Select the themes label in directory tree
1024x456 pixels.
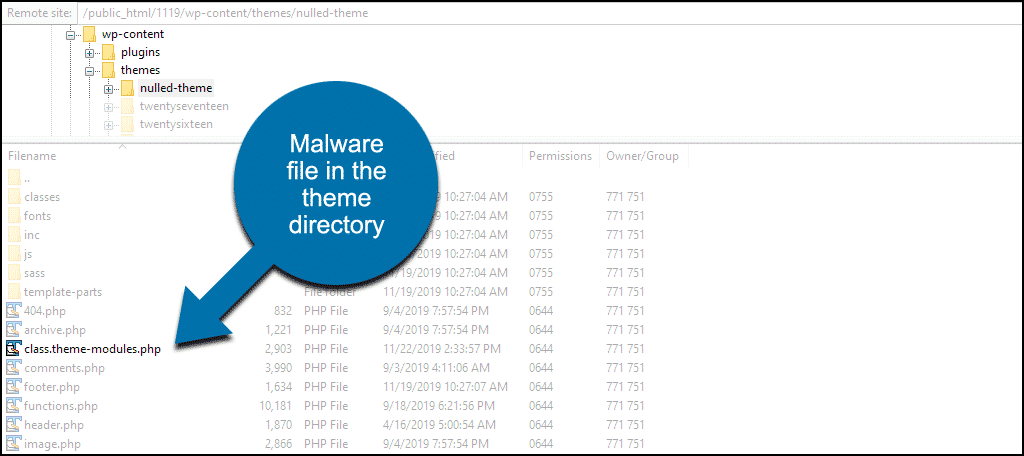pyautogui.click(x=140, y=70)
